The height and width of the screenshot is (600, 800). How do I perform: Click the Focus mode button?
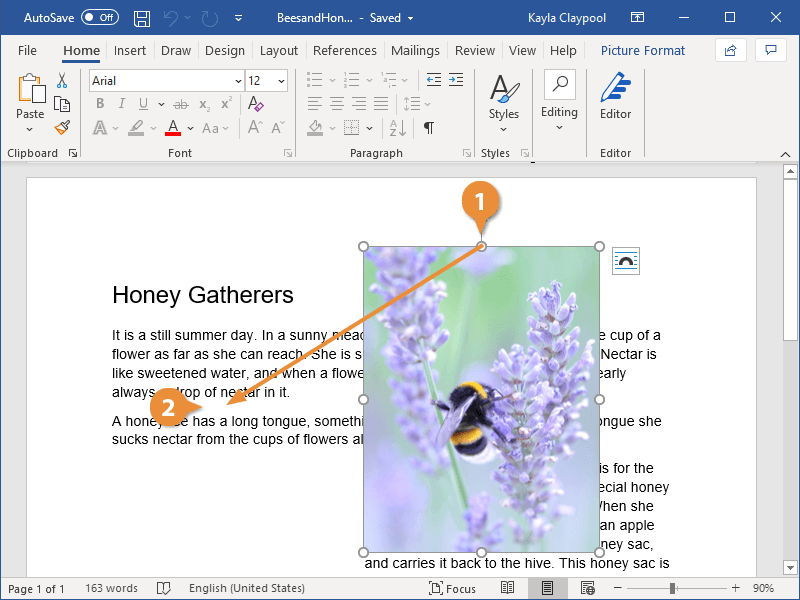[x=452, y=589]
